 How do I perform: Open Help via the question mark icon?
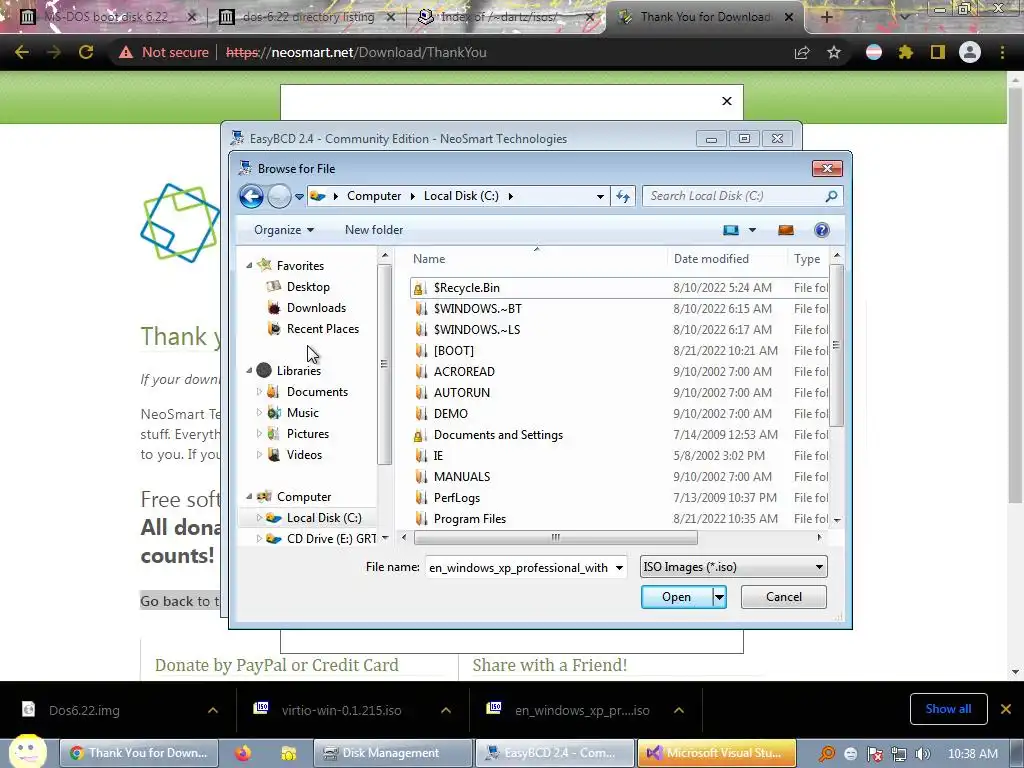pos(822,230)
